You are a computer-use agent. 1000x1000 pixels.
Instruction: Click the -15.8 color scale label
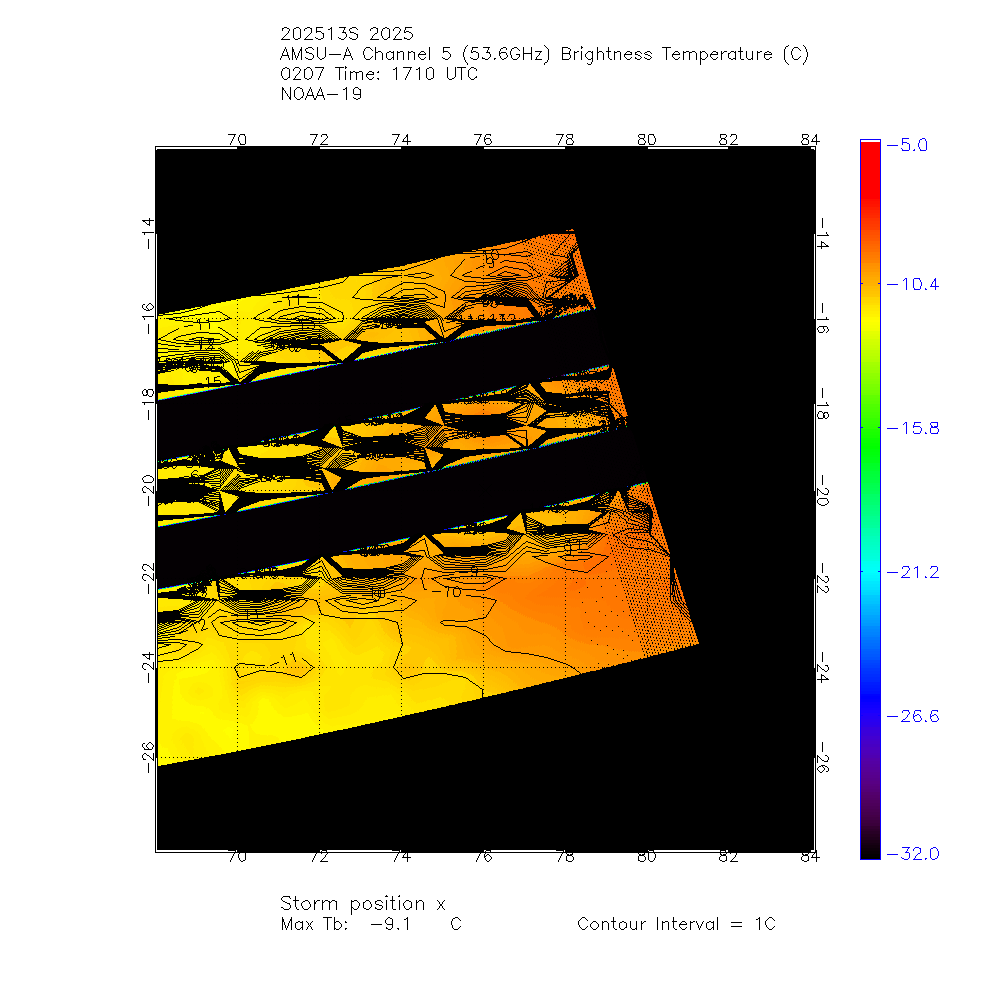[912, 428]
